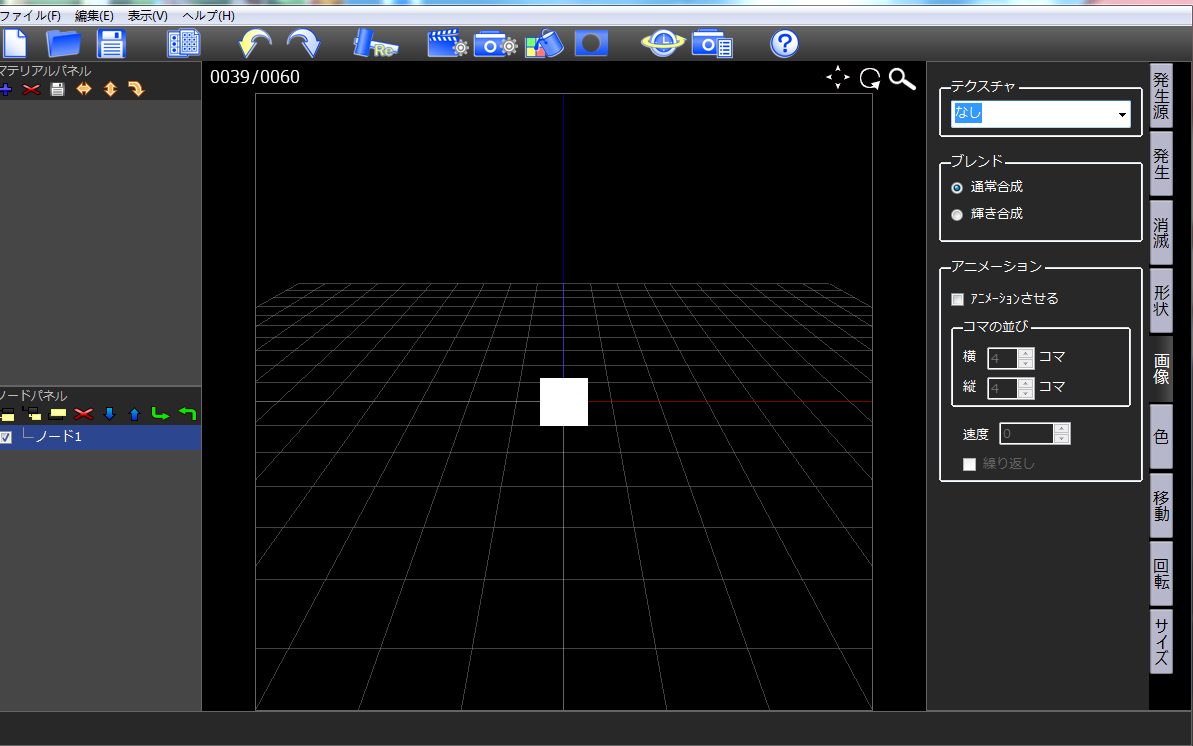Switch to the 色 side tab

(1160, 437)
